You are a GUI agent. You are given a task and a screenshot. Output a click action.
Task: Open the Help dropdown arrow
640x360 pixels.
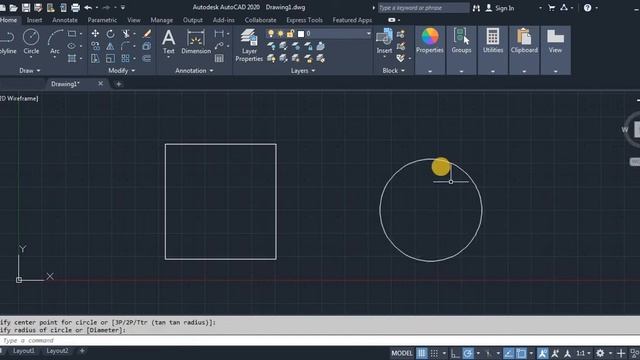tap(596, 8)
